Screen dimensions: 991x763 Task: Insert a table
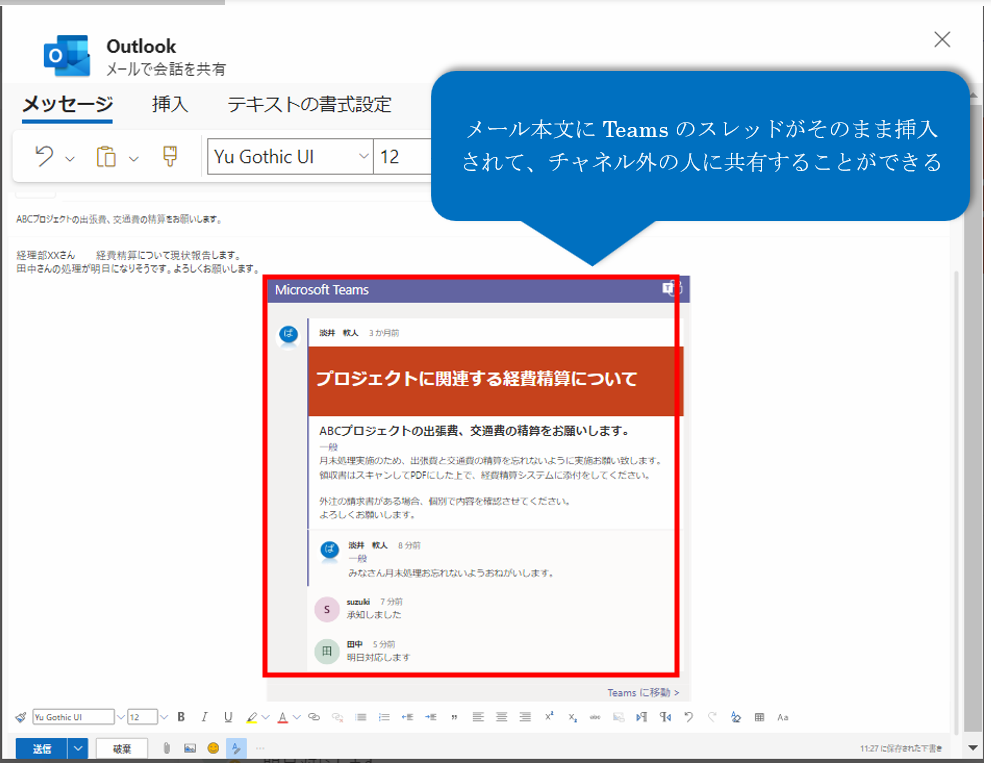[760, 717]
